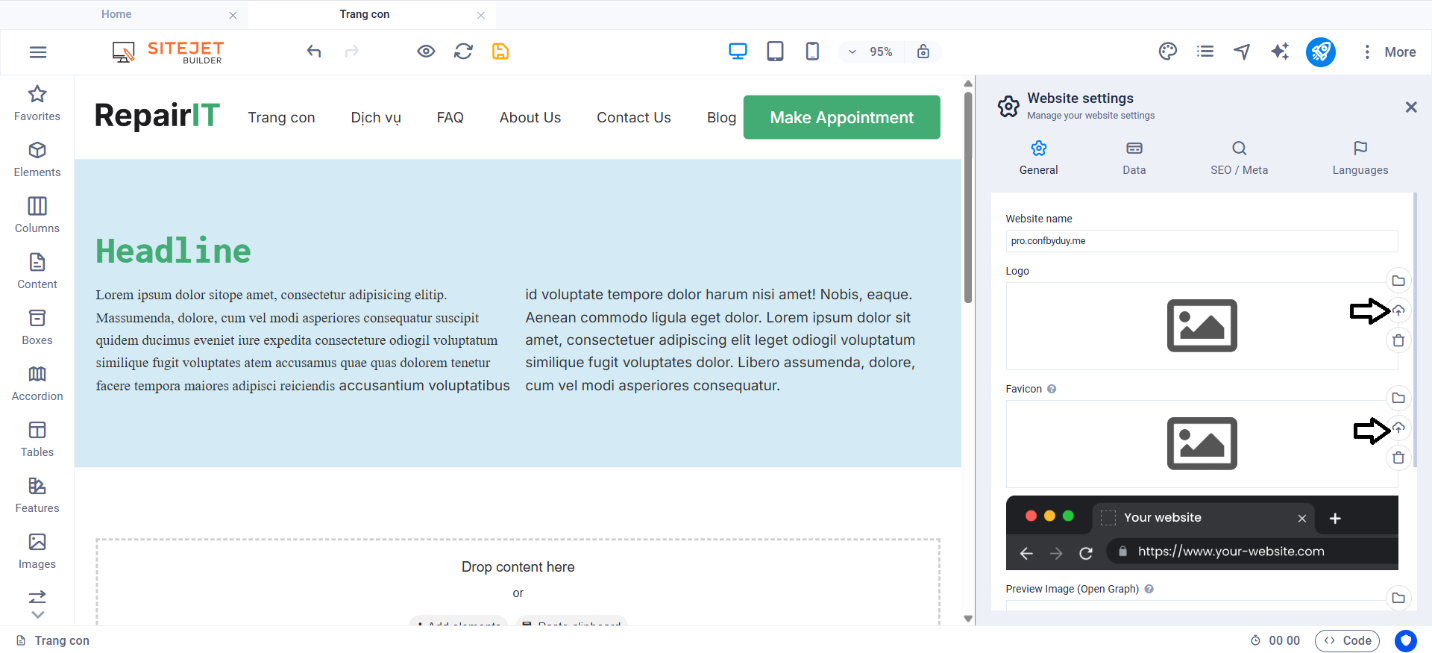1432x653 pixels.
Task: Open the design palette icon
Action: tap(1167, 52)
